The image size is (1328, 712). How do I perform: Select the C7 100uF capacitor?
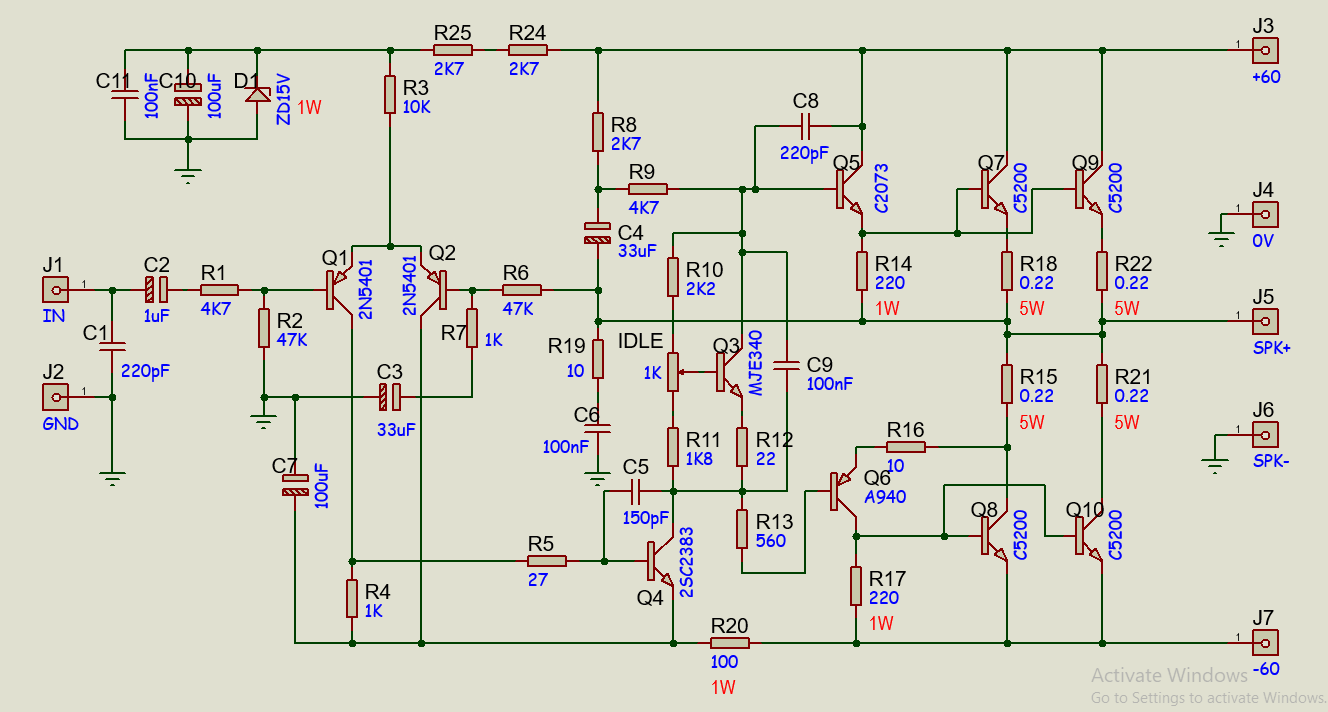tap(295, 487)
